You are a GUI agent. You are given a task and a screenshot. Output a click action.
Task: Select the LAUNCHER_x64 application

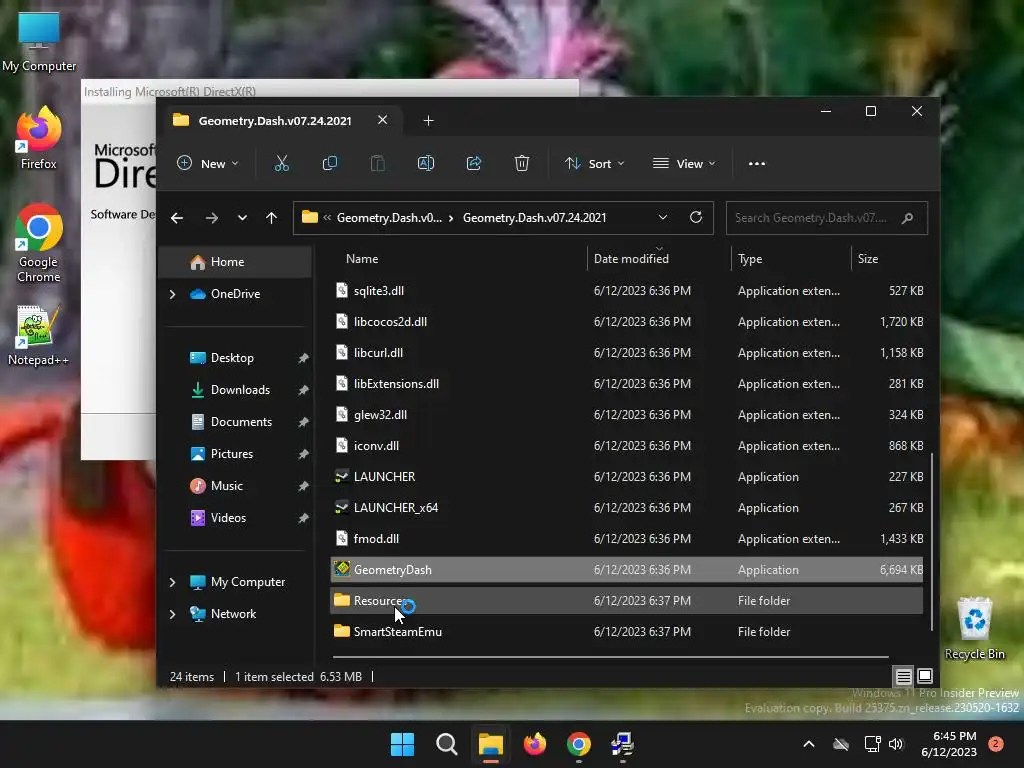pyautogui.click(x=627, y=507)
